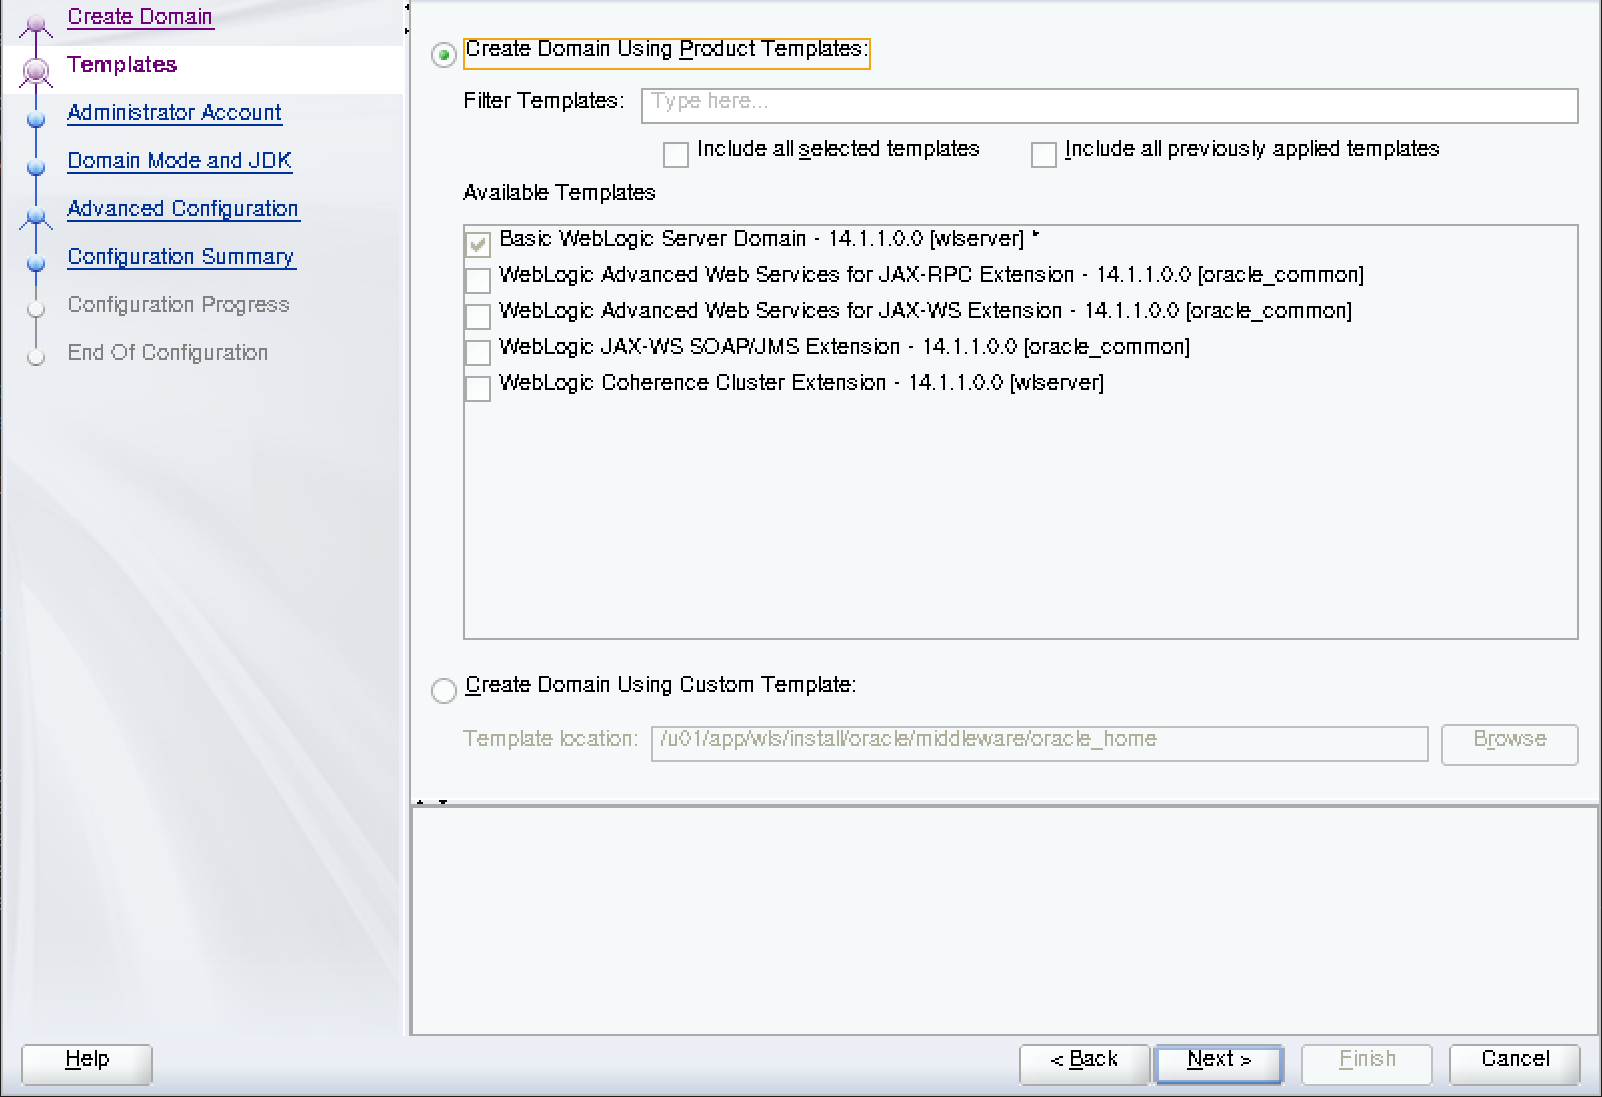Open the Help dialog
The image size is (1602, 1097).
pos(86,1064)
